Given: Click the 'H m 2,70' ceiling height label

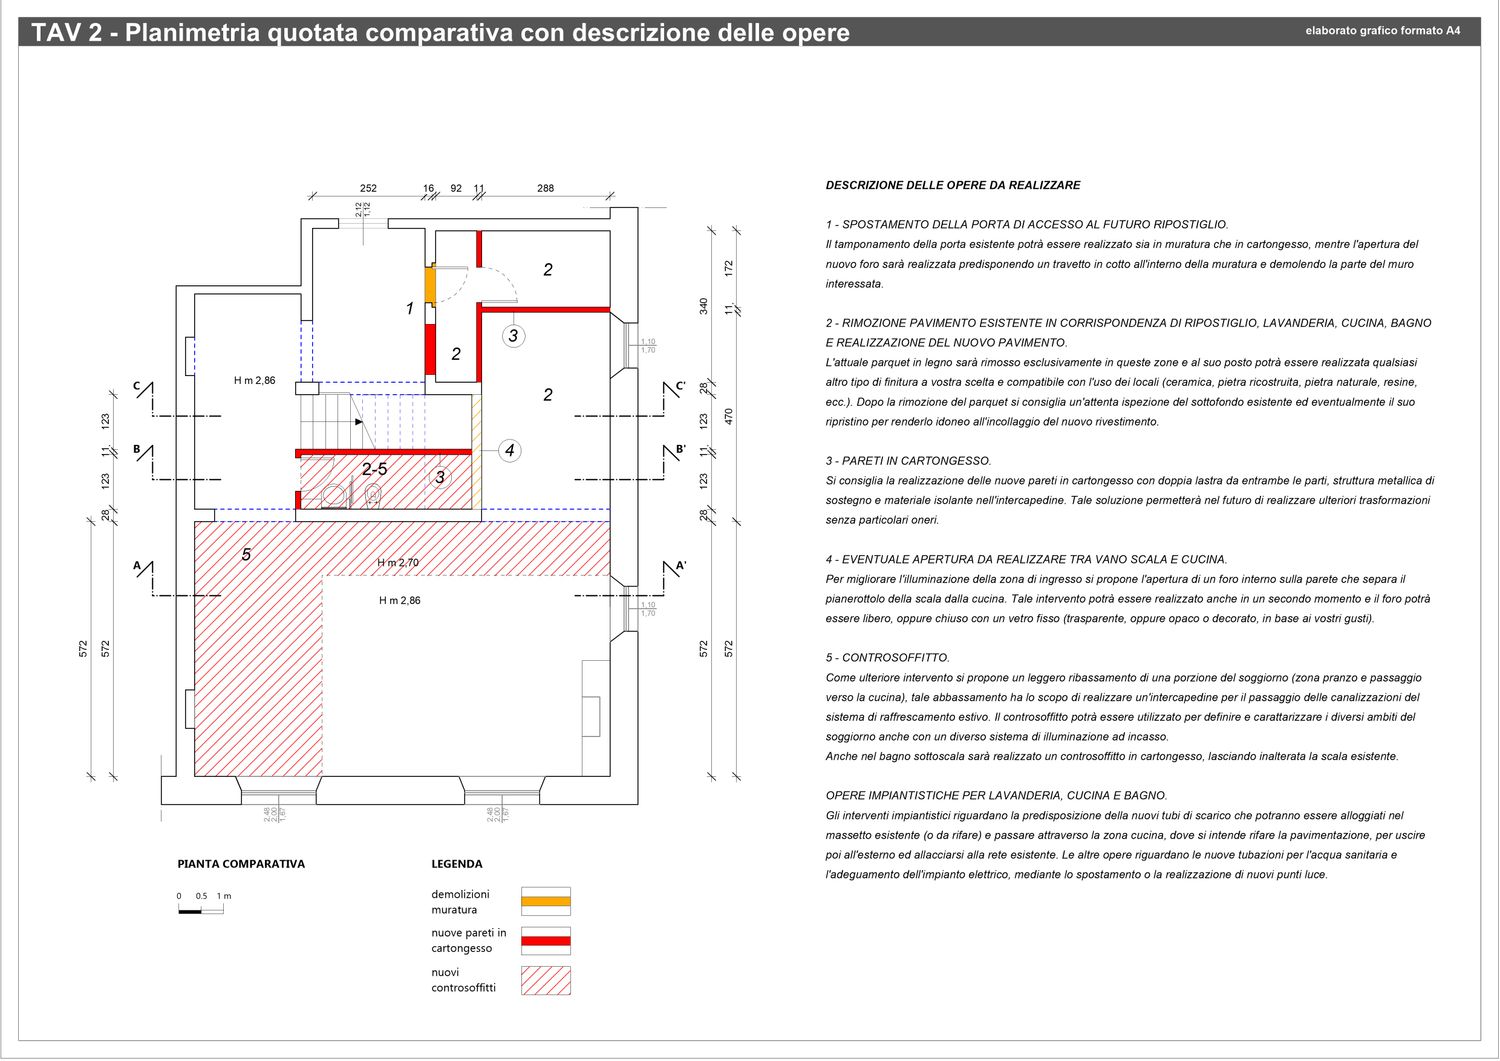Looking at the screenshot, I should coord(398,563).
